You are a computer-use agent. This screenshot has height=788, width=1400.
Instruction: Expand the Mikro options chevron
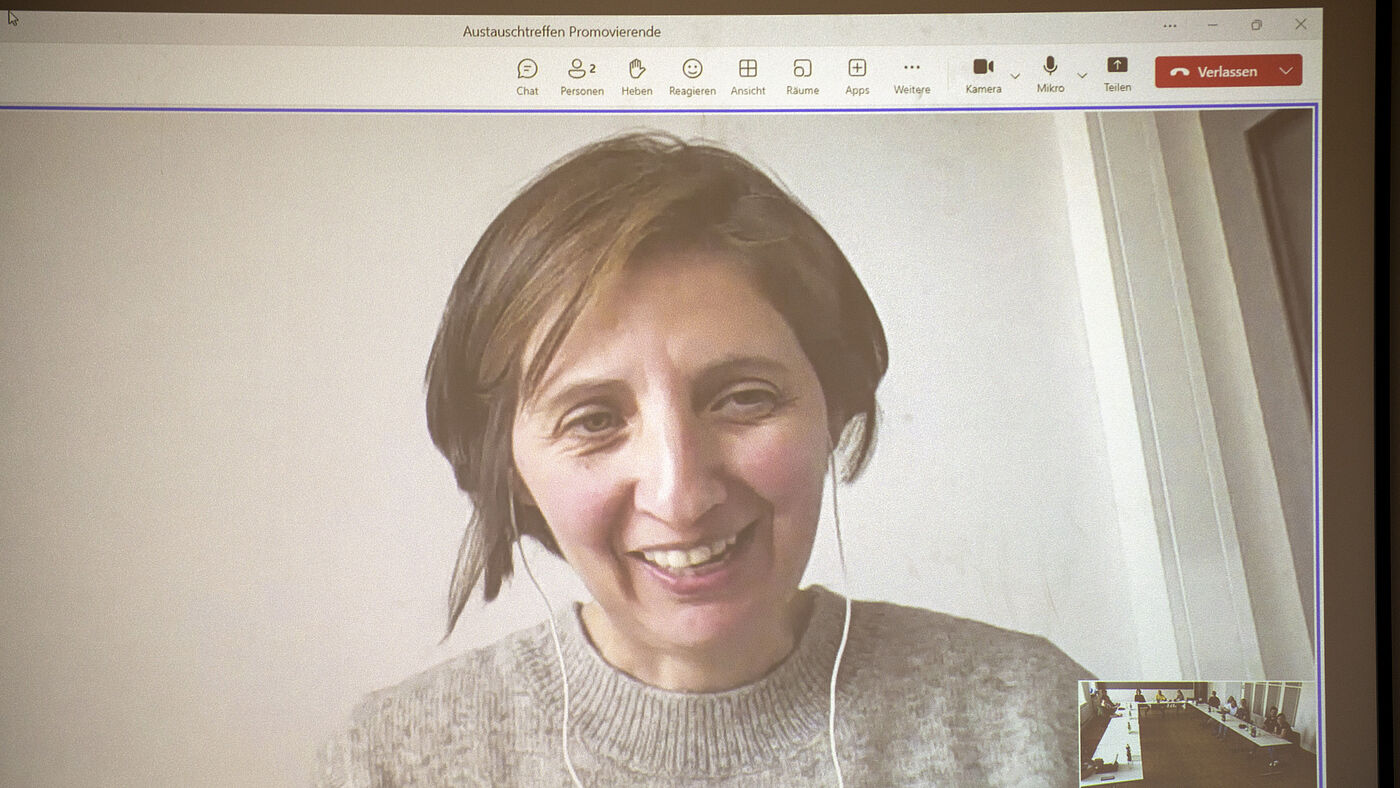point(1082,76)
